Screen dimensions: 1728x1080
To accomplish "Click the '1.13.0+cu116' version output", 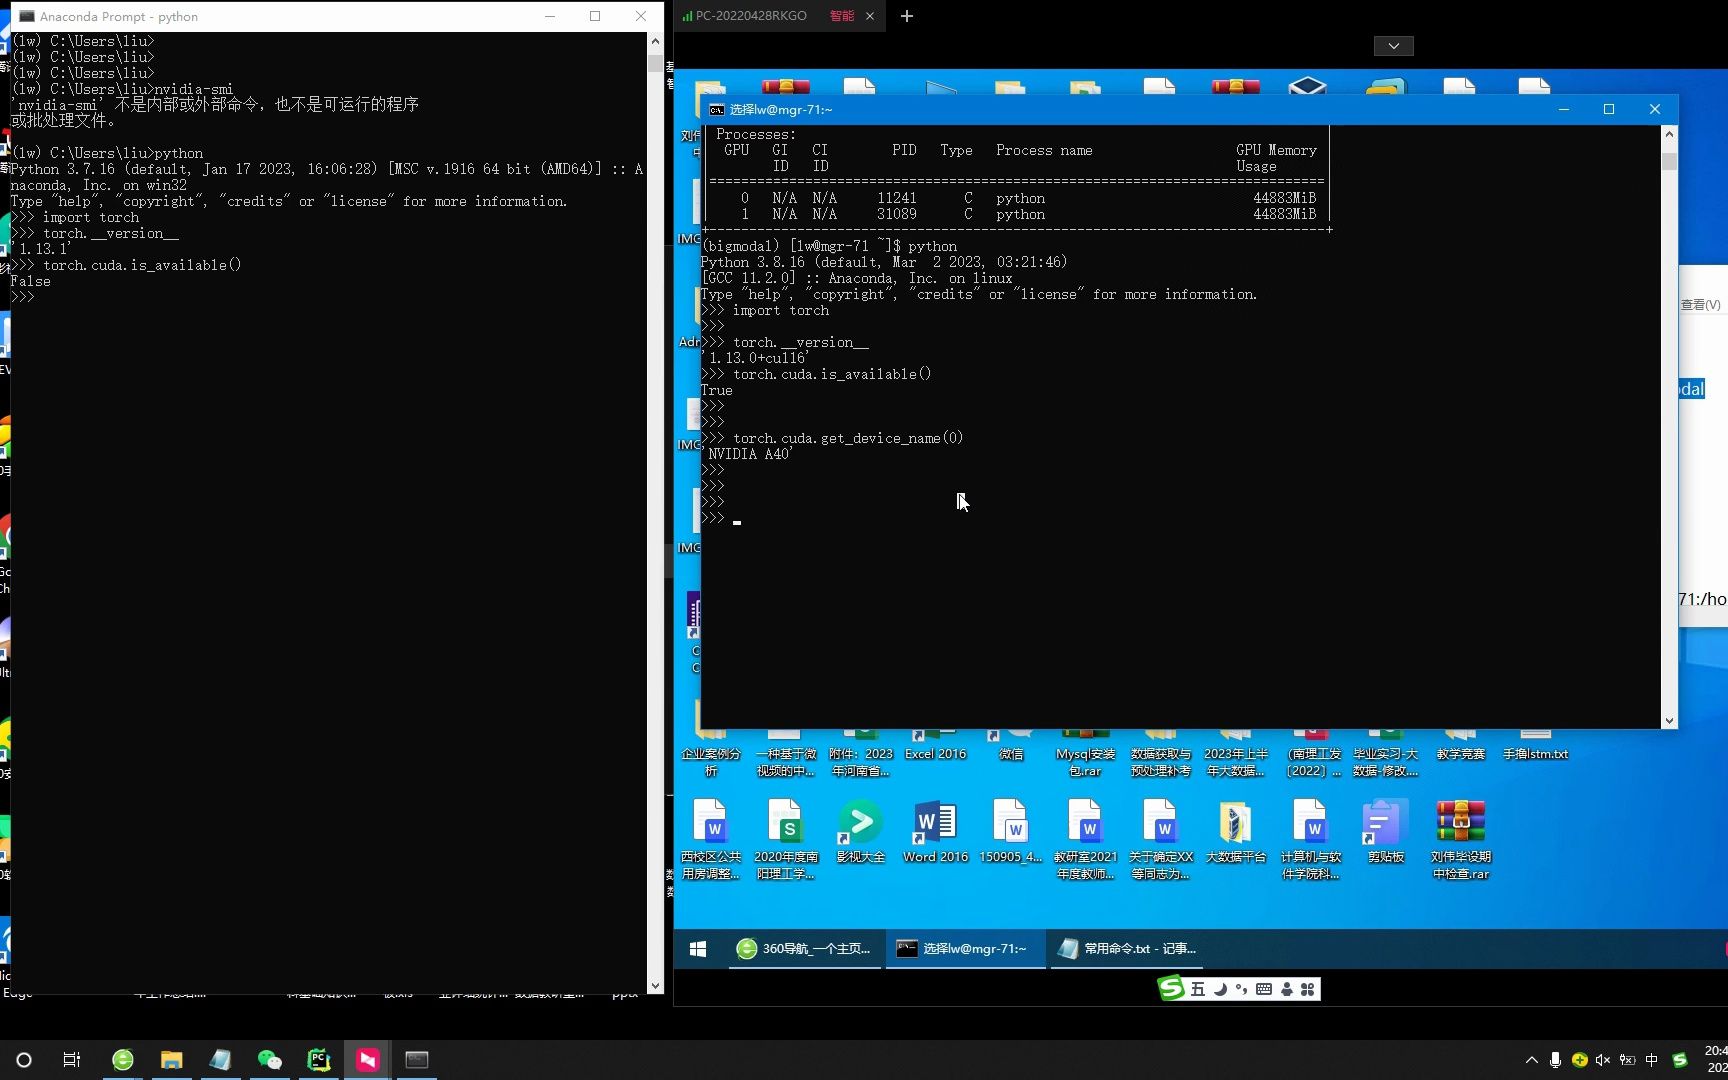I will [755, 358].
